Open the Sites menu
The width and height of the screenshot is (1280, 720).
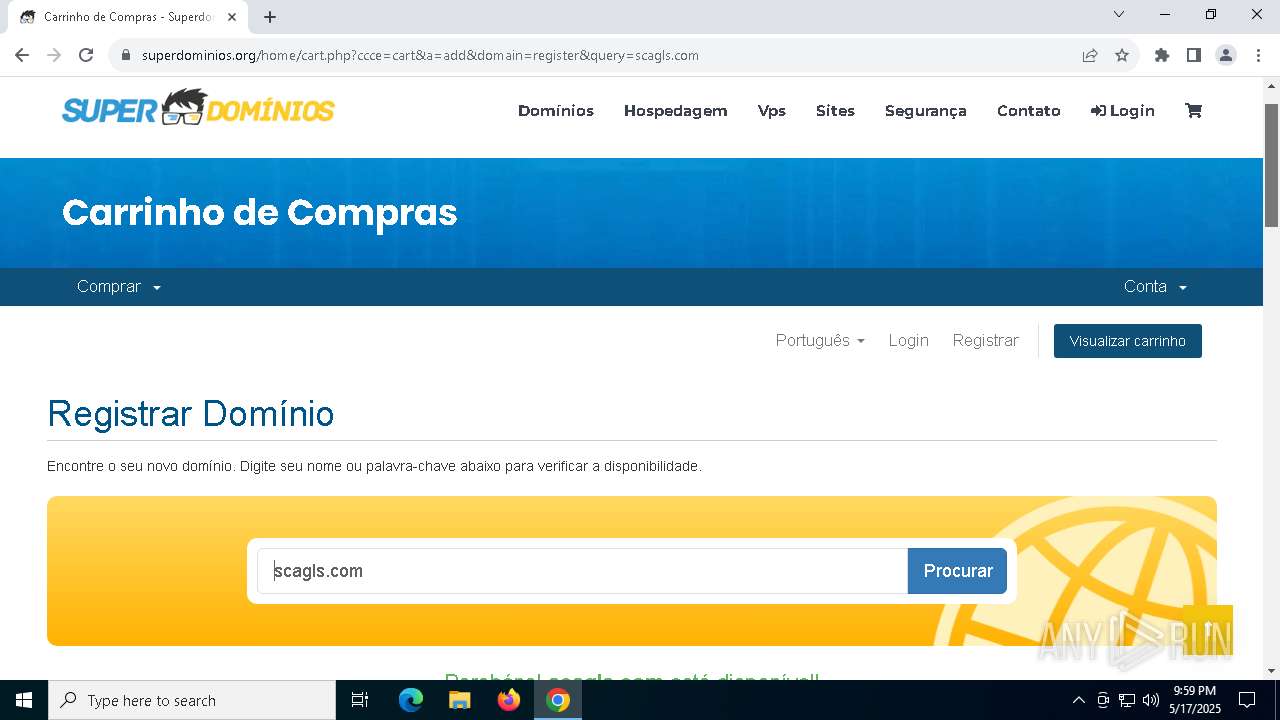835,111
